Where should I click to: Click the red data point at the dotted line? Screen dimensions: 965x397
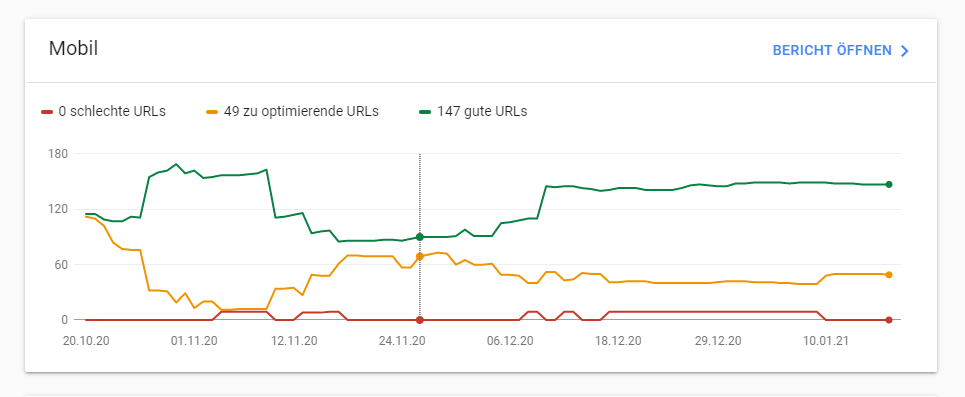[x=420, y=320]
